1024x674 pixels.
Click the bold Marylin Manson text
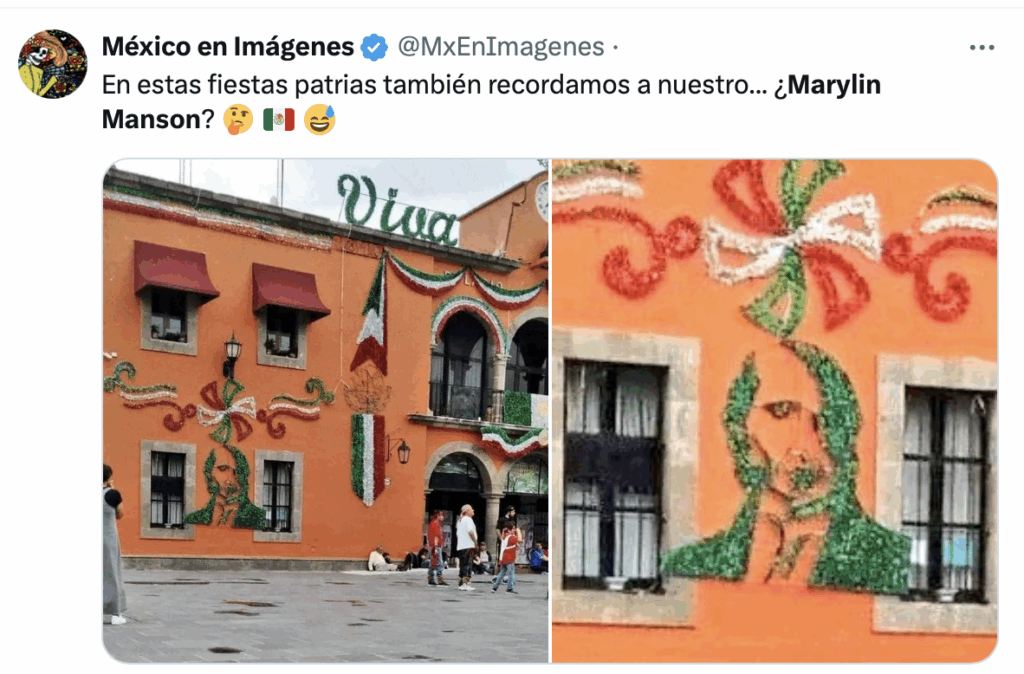[x=491, y=102]
